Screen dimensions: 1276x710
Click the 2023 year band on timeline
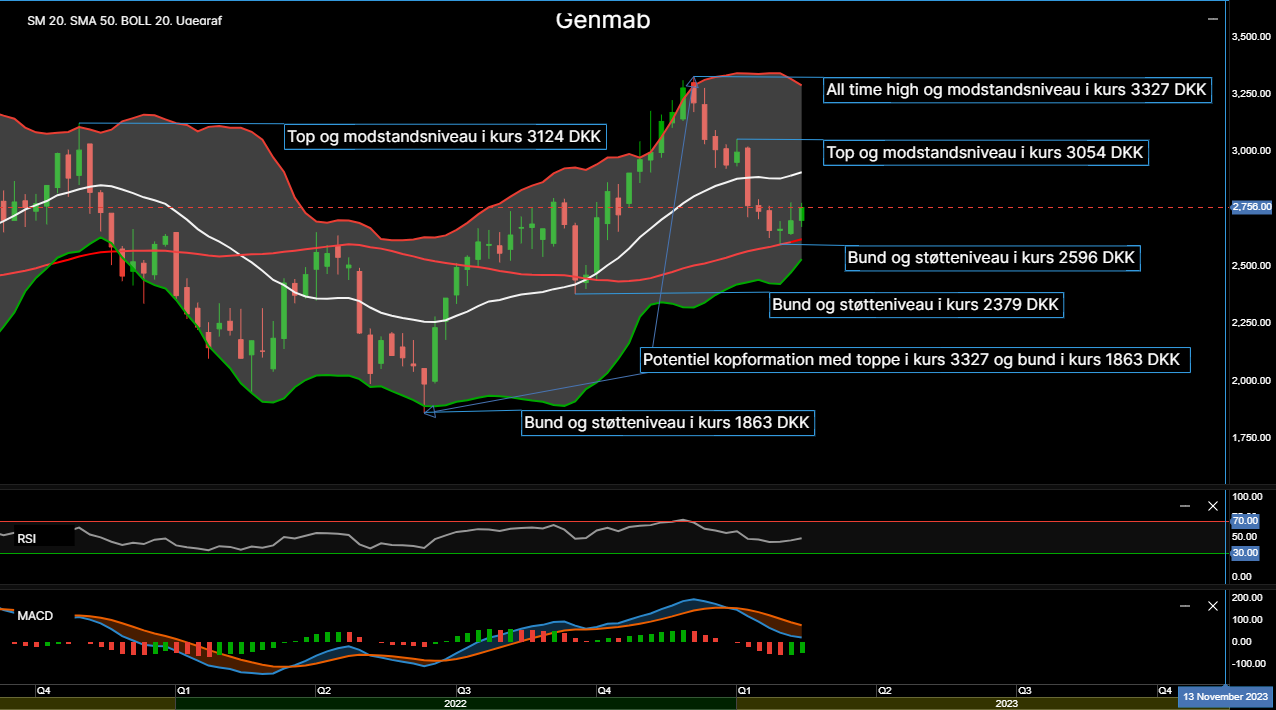point(1006,704)
